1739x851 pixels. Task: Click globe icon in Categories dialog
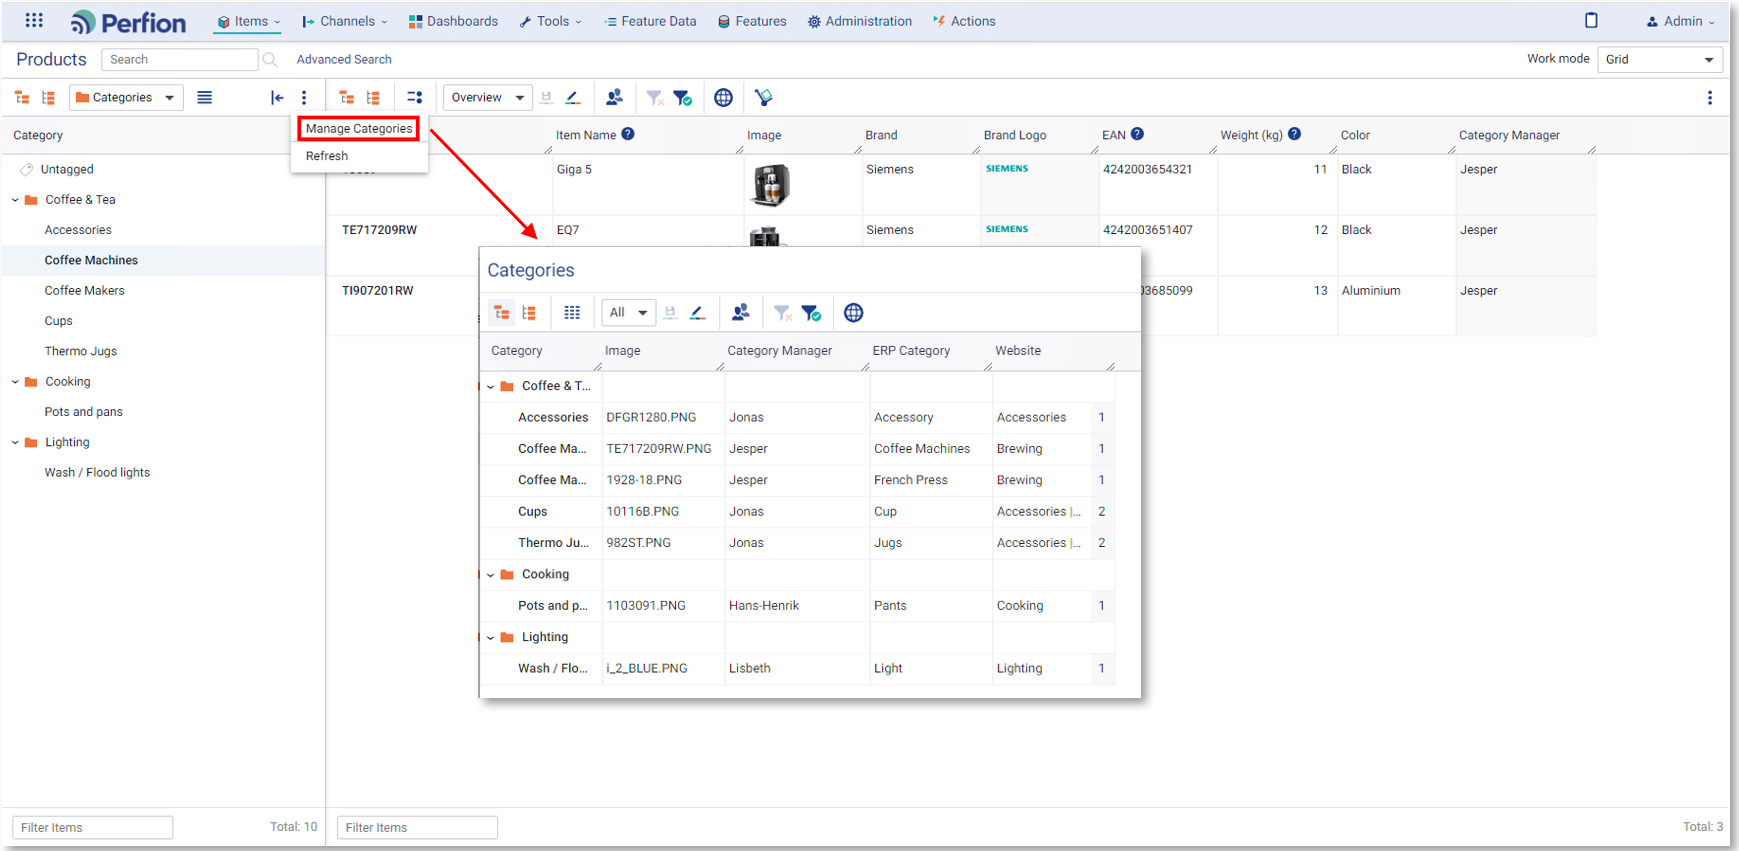pos(853,313)
